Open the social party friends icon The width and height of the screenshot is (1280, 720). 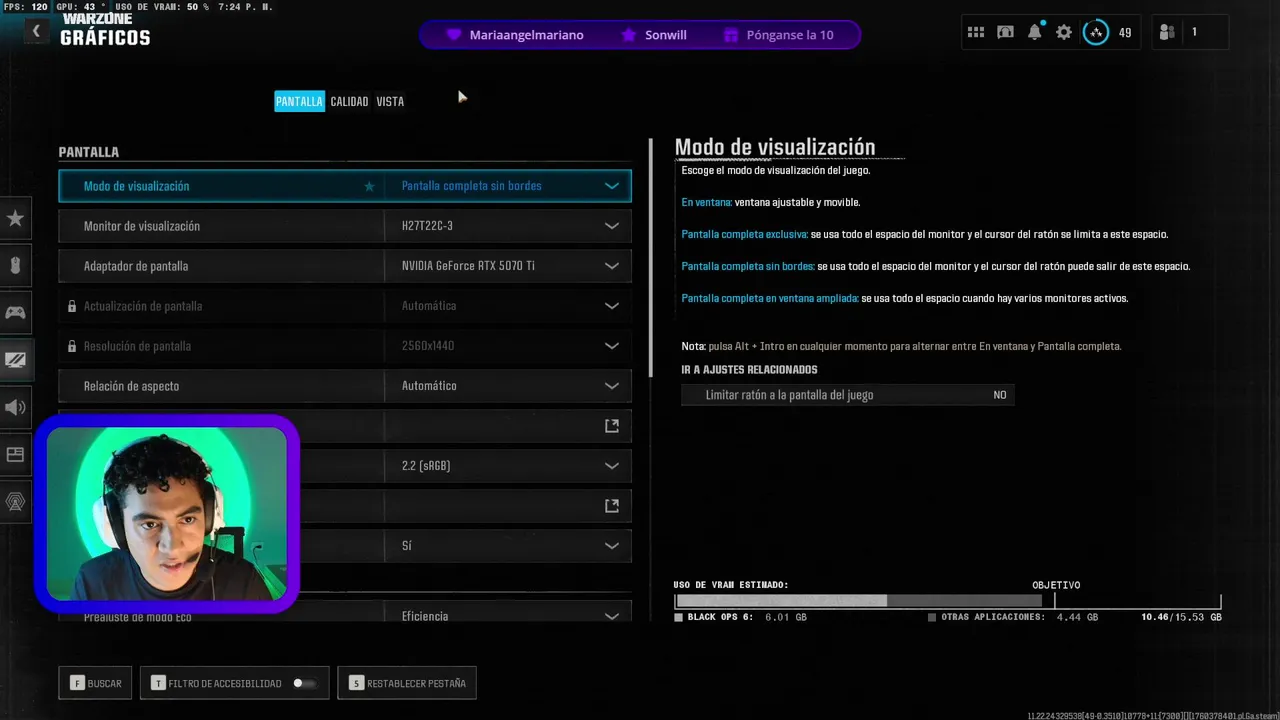1167,32
